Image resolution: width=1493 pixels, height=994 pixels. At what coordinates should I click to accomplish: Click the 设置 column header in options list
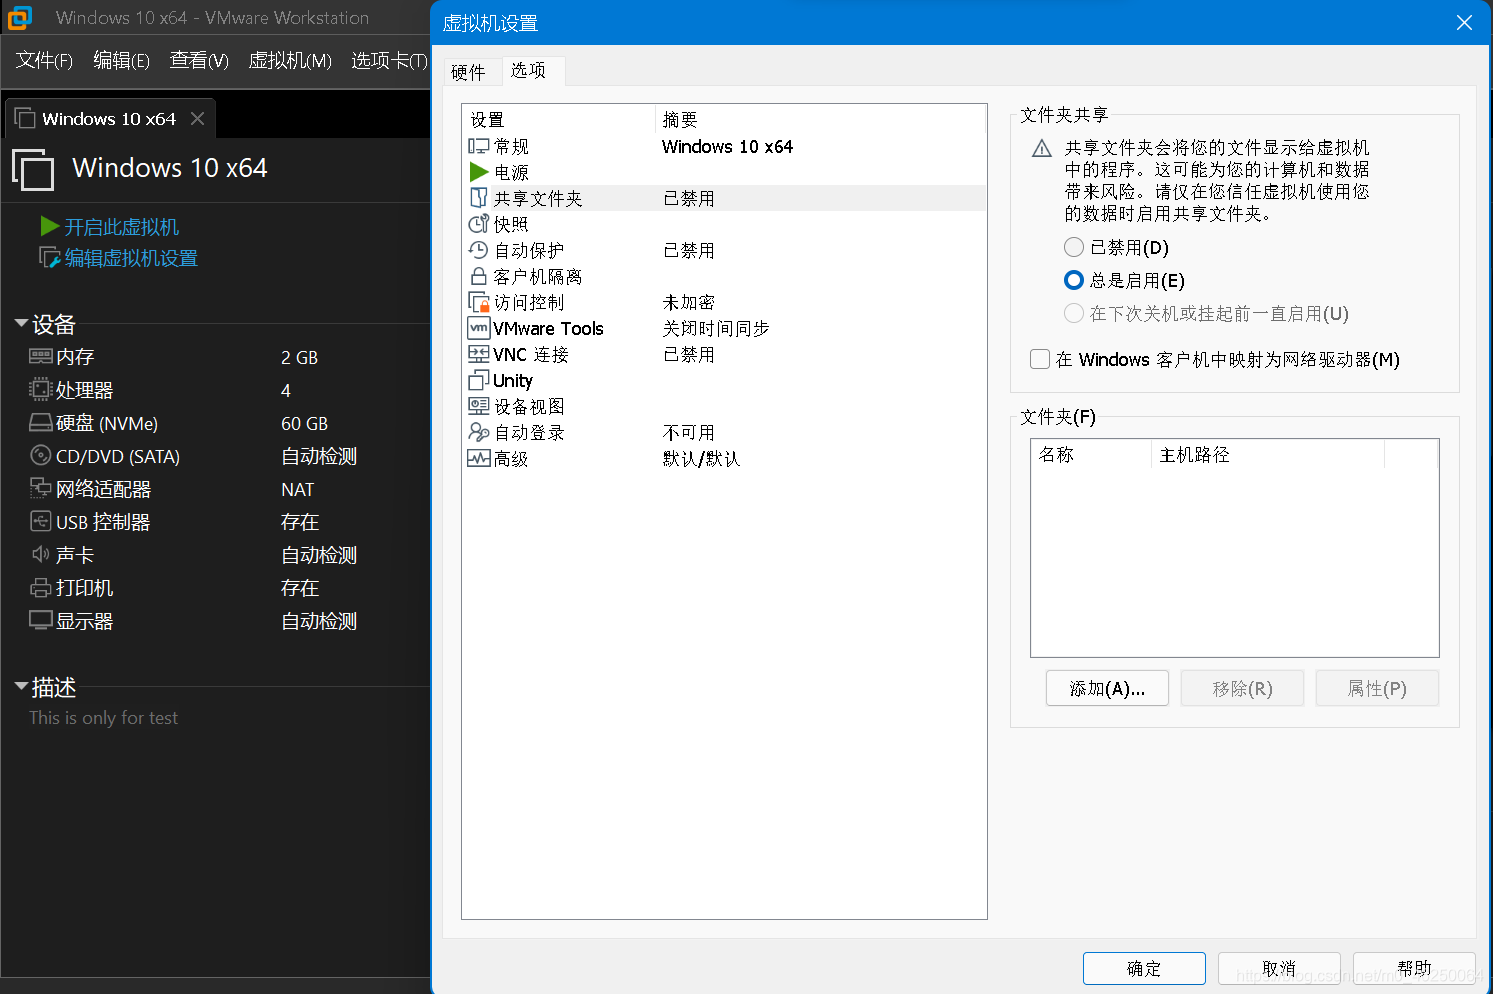pyautogui.click(x=558, y=120)
